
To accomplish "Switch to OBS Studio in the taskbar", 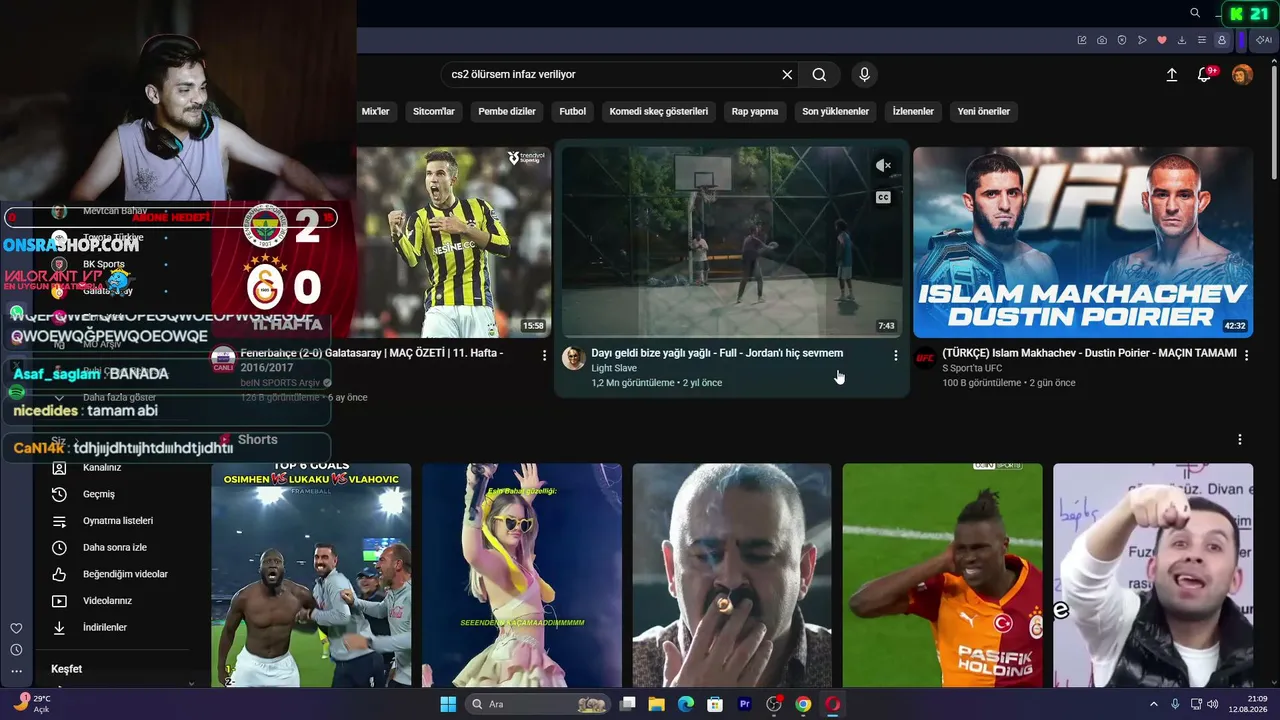I will (773, 704).
